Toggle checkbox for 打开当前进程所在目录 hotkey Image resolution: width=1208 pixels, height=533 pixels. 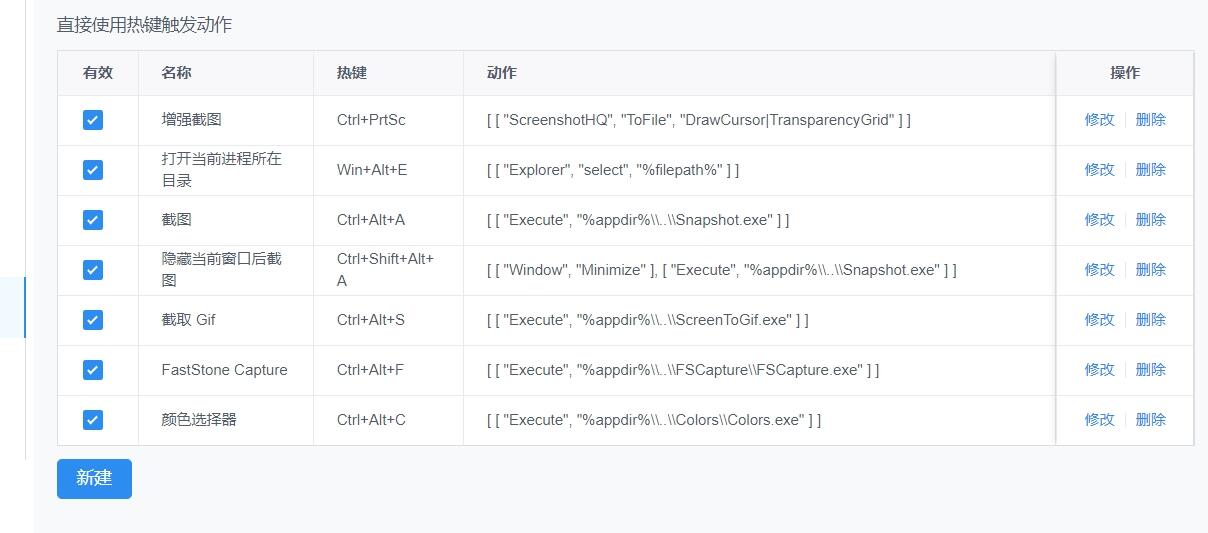(93, 170)
